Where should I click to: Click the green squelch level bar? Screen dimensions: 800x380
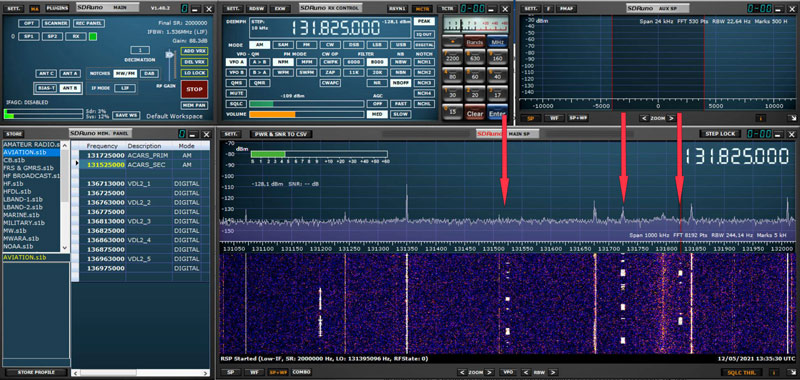[261, 104]
